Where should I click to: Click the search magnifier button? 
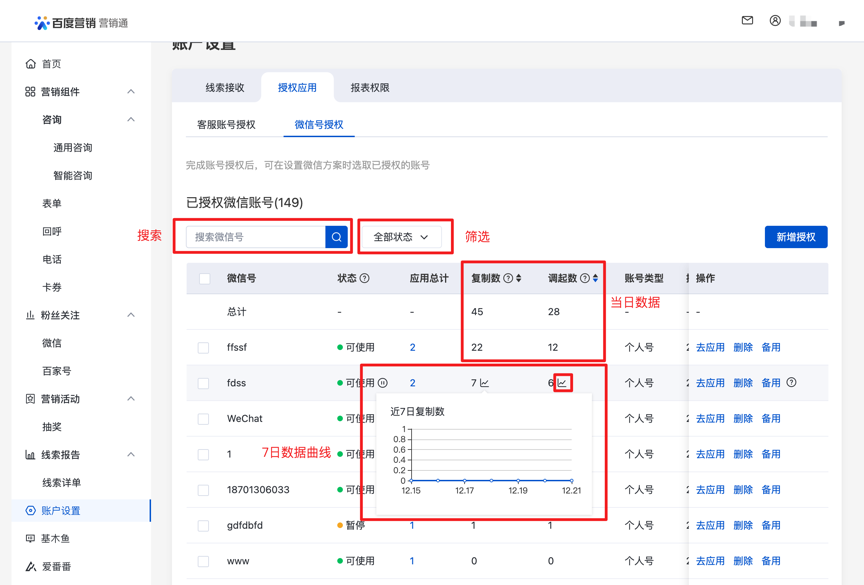337,237
